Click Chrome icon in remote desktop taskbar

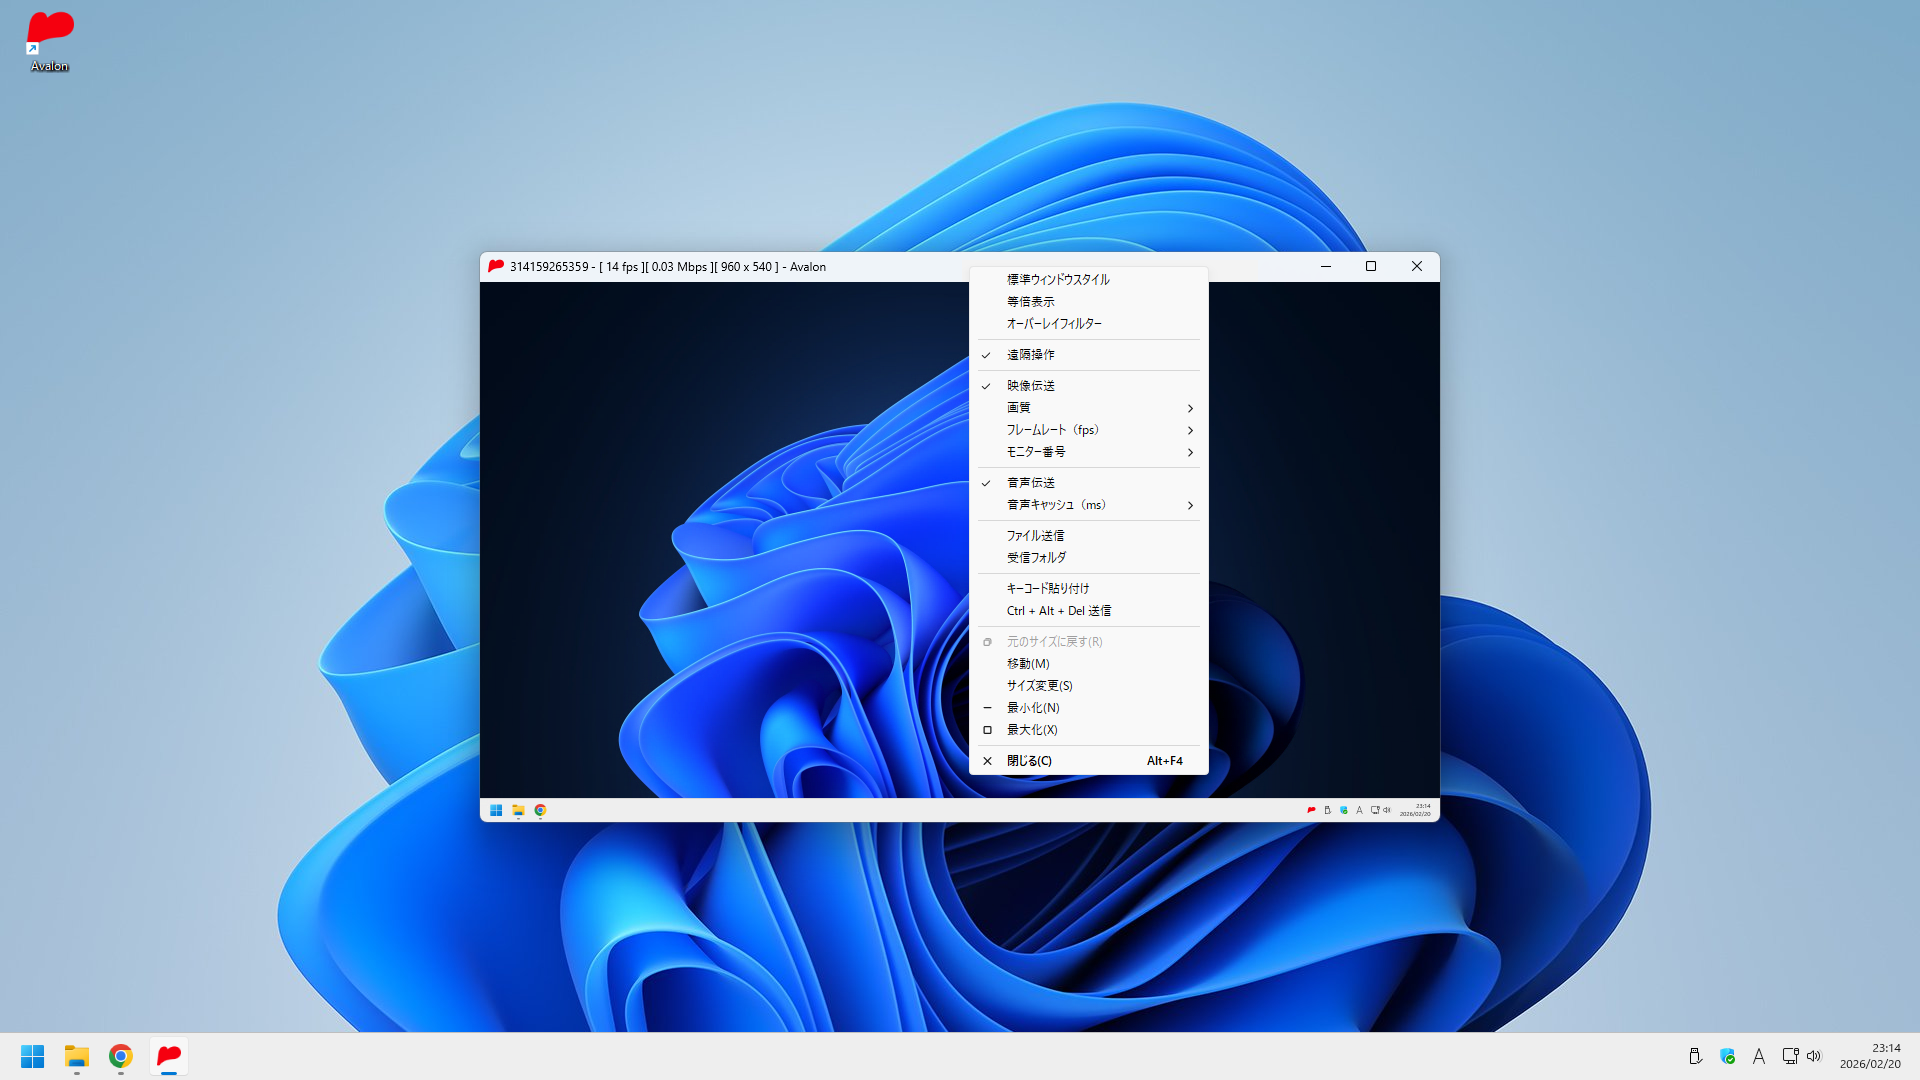click(x=540, y=810)
